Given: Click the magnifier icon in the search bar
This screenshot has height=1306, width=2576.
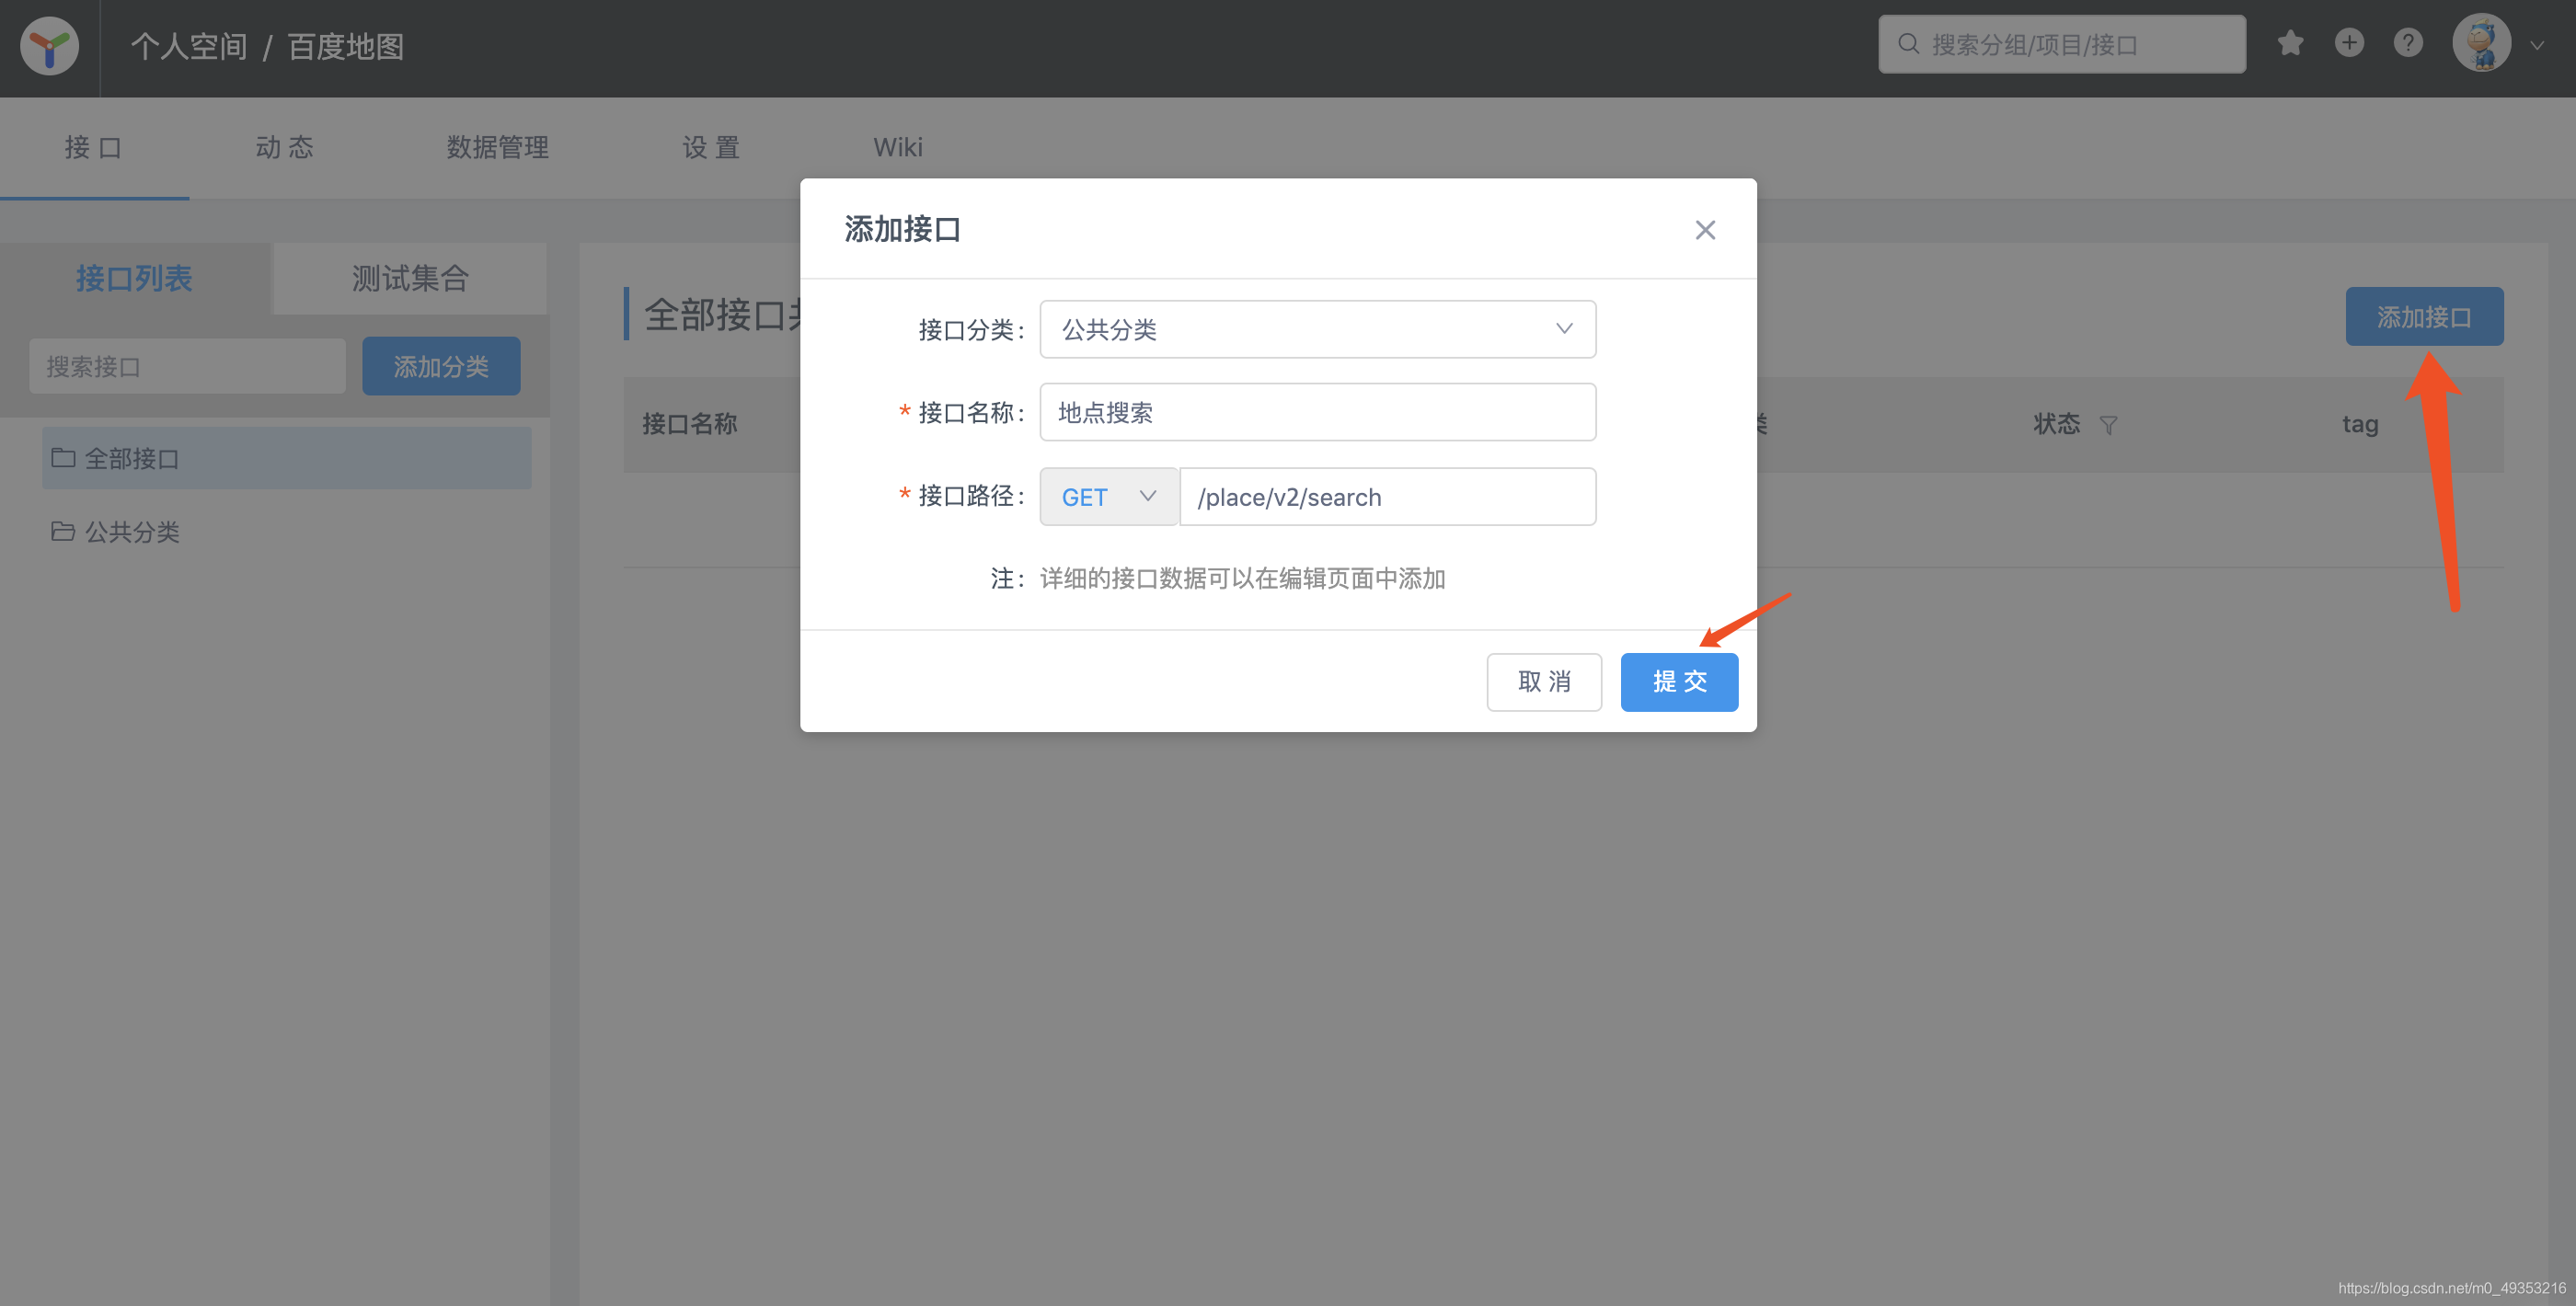Looking at the screenshot, I should click(1907, 43).
